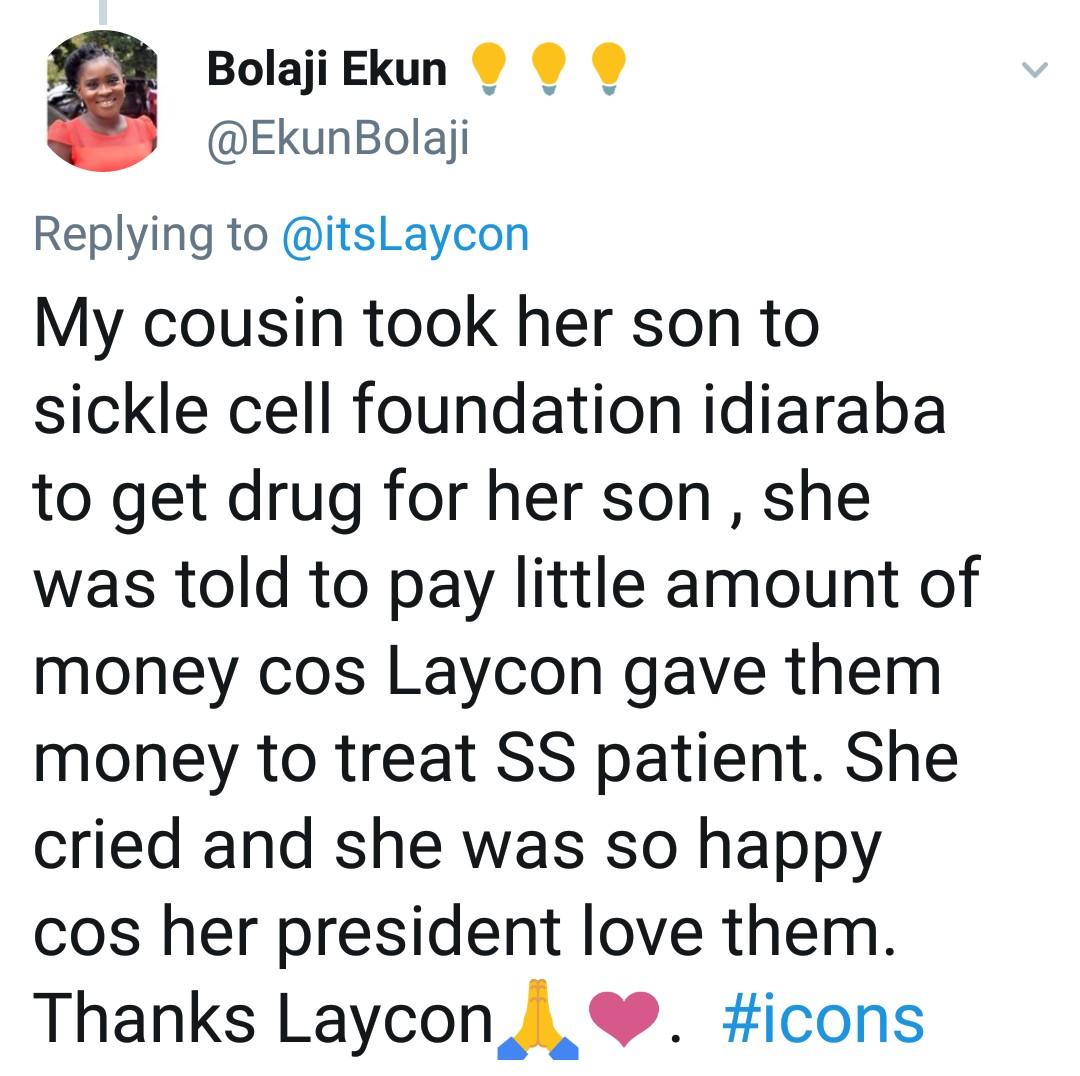Open the #icons hashtag
This screenshot has width=1080, height=1076.
822,1018
